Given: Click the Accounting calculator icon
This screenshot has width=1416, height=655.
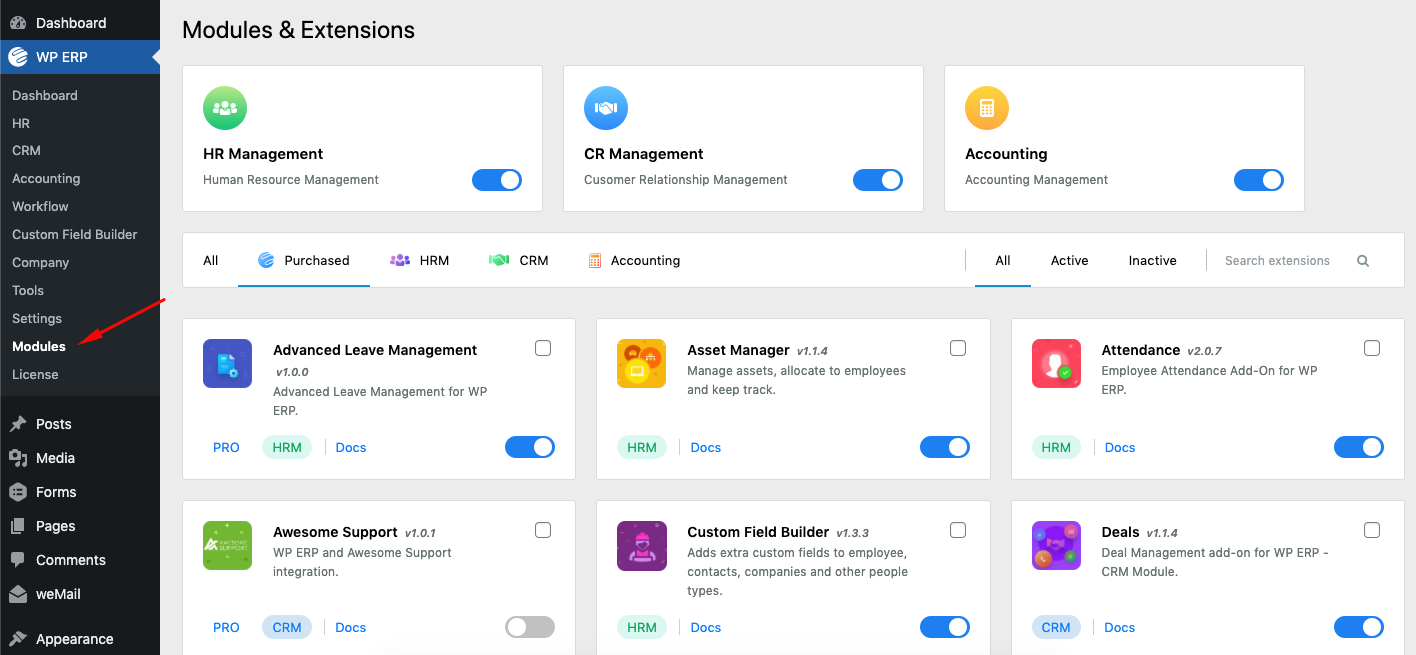Looking at the screenshot, I should (x=987, y=108).
